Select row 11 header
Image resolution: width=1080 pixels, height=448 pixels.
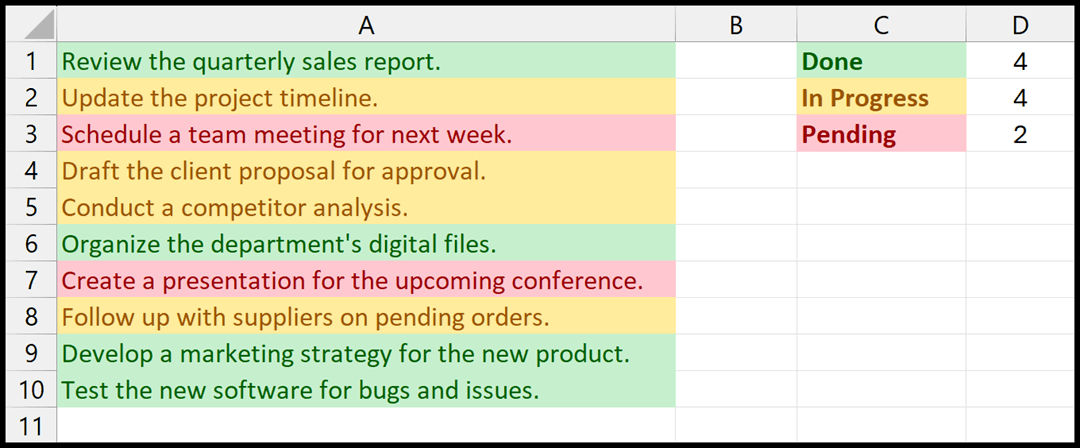32,427
